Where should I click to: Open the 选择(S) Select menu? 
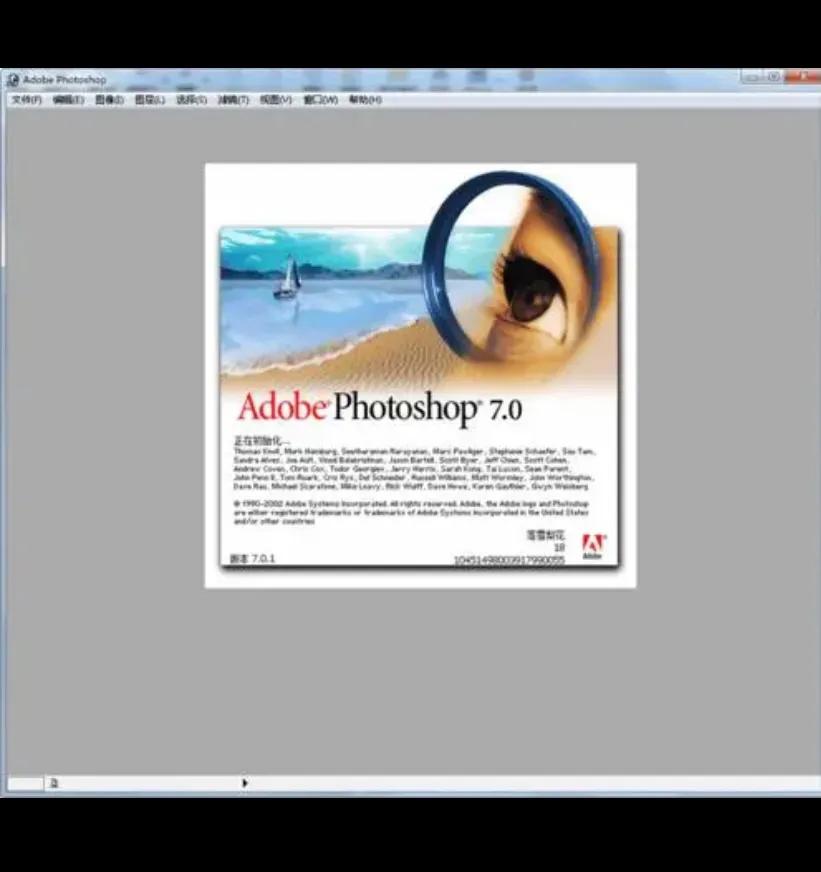(x=191, y=100)
